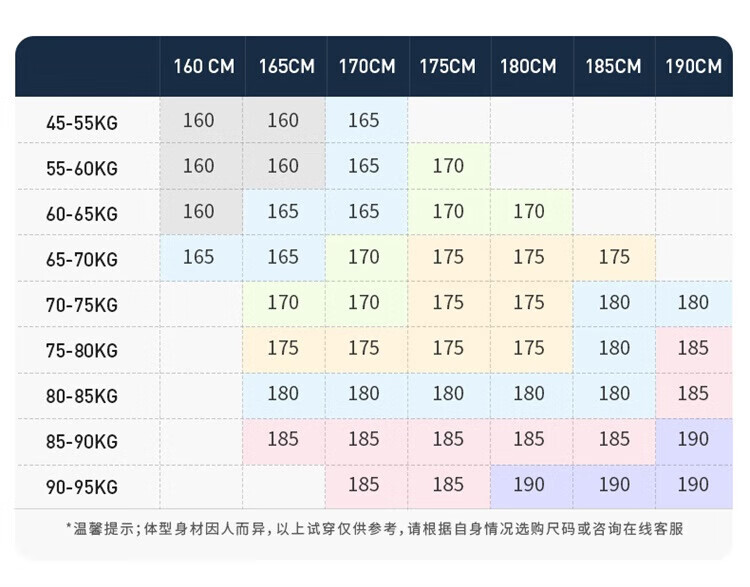Click 190 under 185CM in 90-95KG row
The width and height of the screenshot is (750, 587).
click(614, 484)
